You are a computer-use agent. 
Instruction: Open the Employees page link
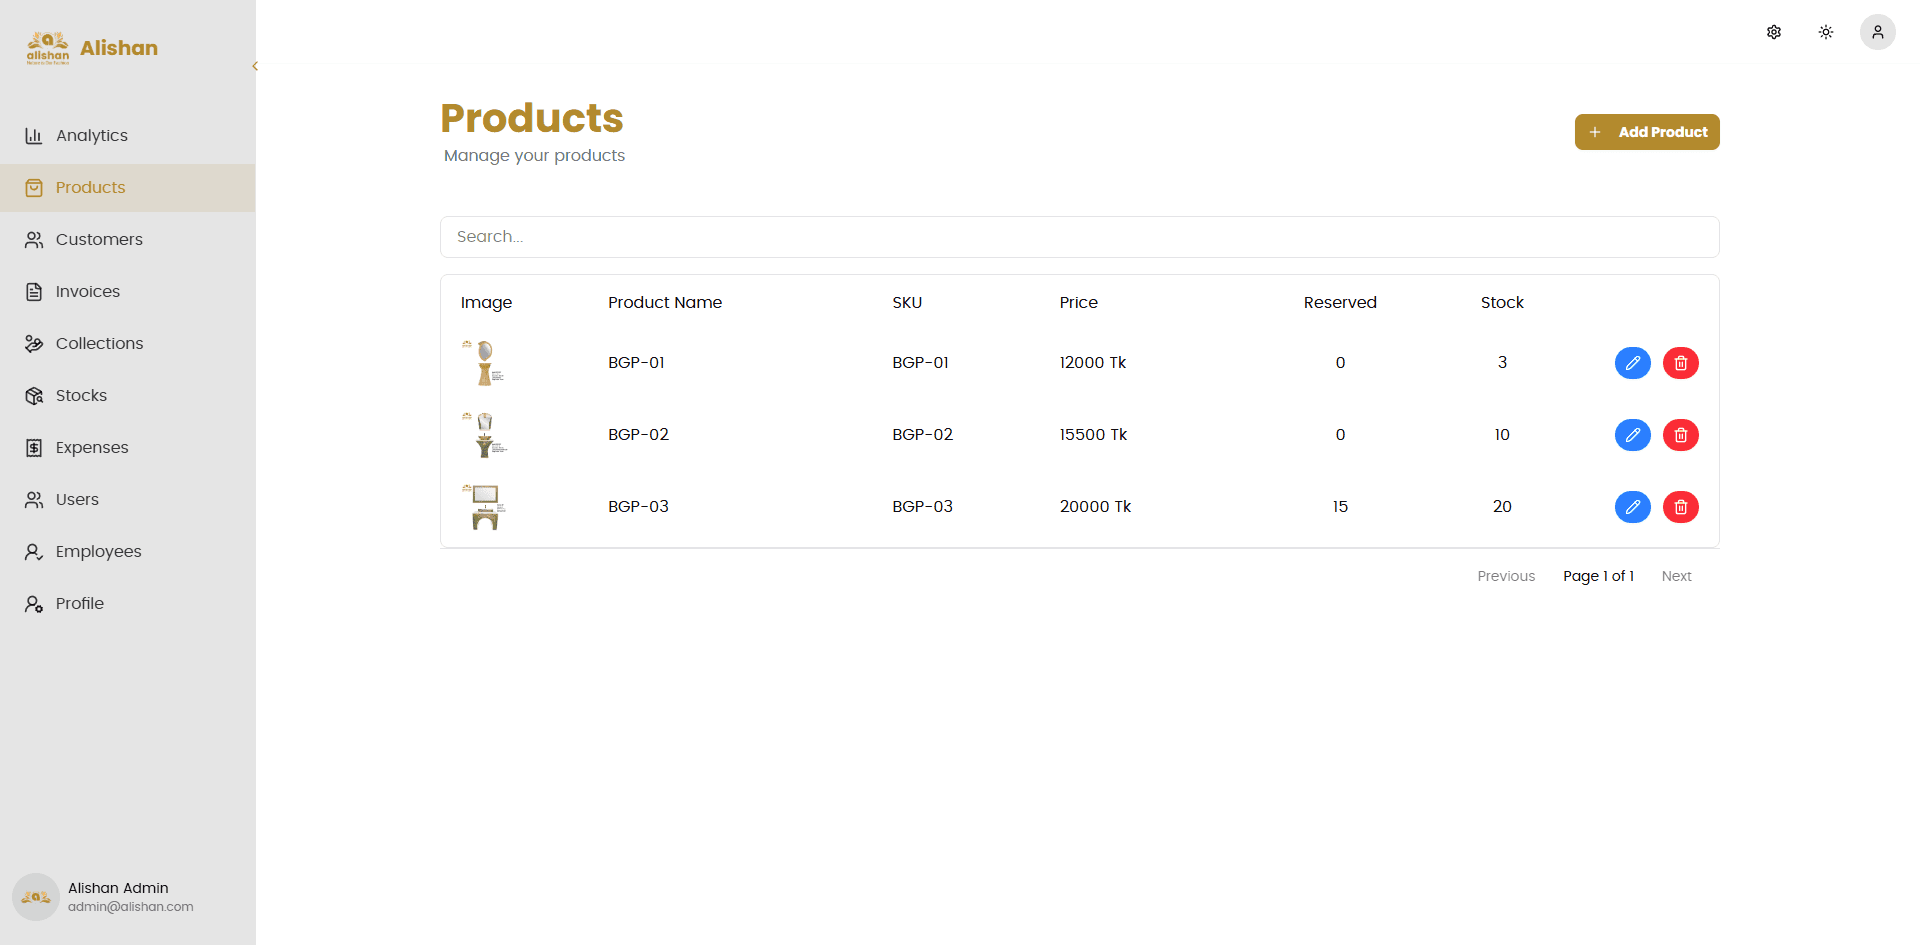(x=127, y=552)
